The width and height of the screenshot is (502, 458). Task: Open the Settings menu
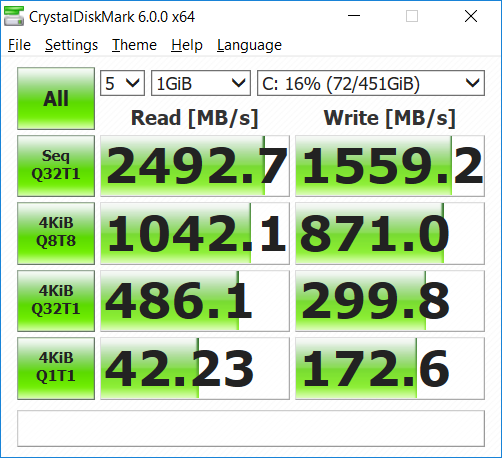(71, 45)
